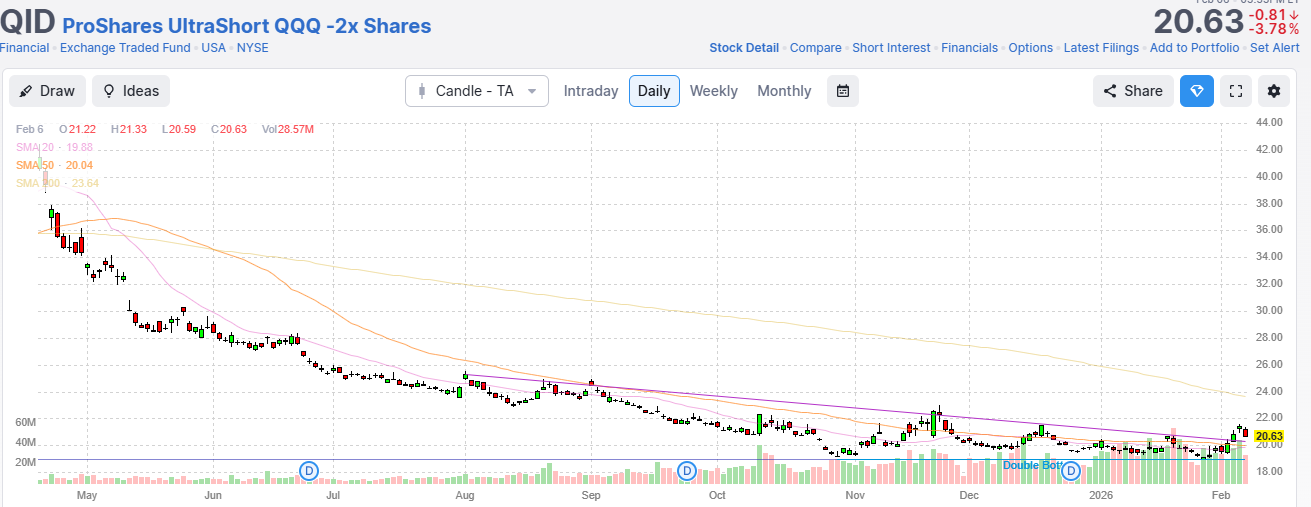Click the Set Alert link
This screenshot has width=1311, height=507.
pyautogui.click(x=1274, y=48)
